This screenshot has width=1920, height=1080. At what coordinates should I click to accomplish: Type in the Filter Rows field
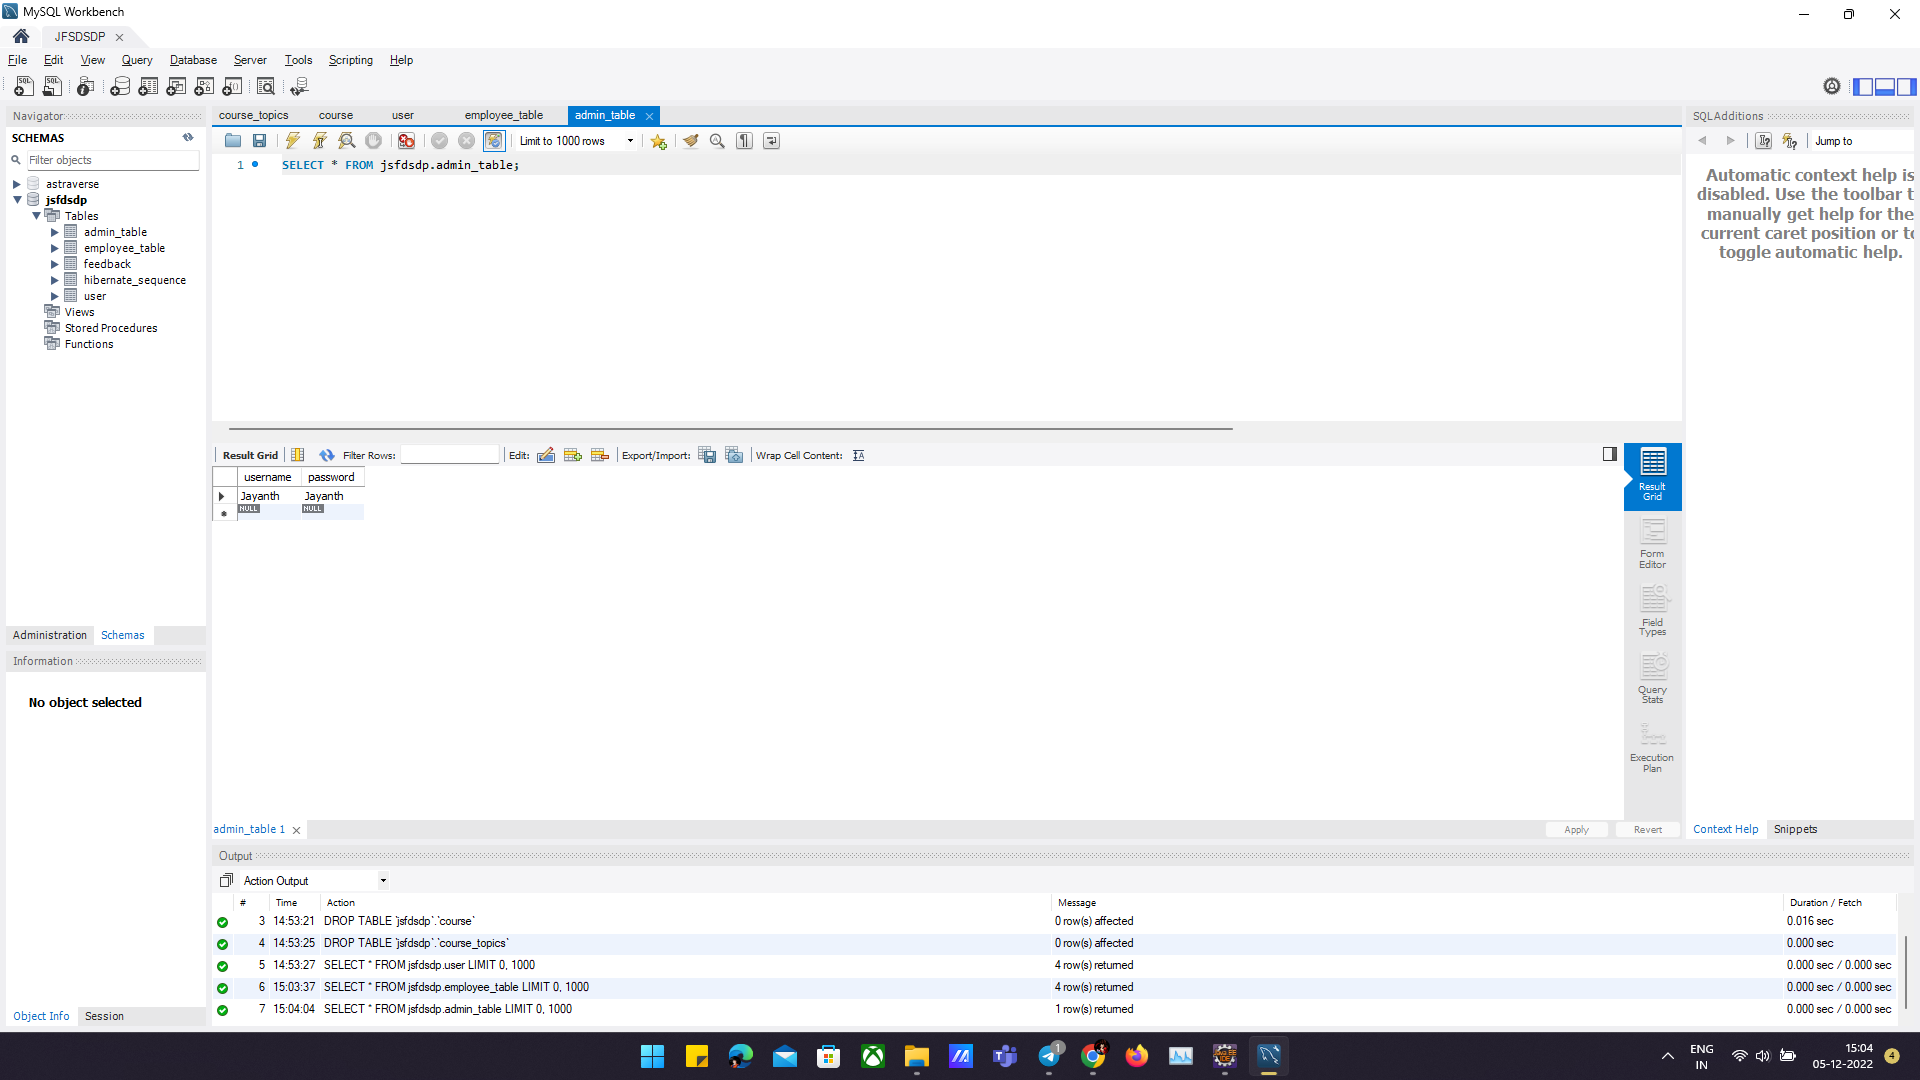click(450, 455)
